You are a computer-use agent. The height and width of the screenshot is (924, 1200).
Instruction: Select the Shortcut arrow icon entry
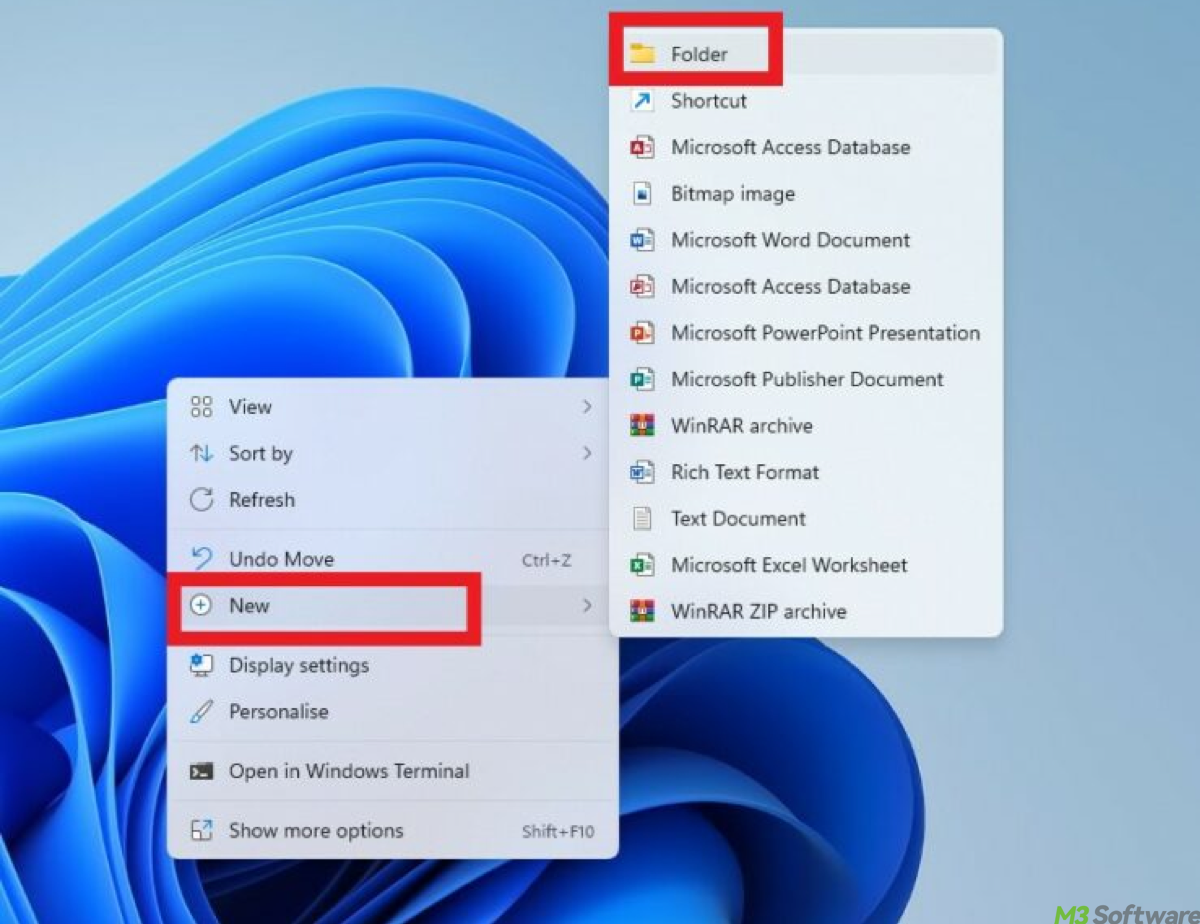coord(642,101)
